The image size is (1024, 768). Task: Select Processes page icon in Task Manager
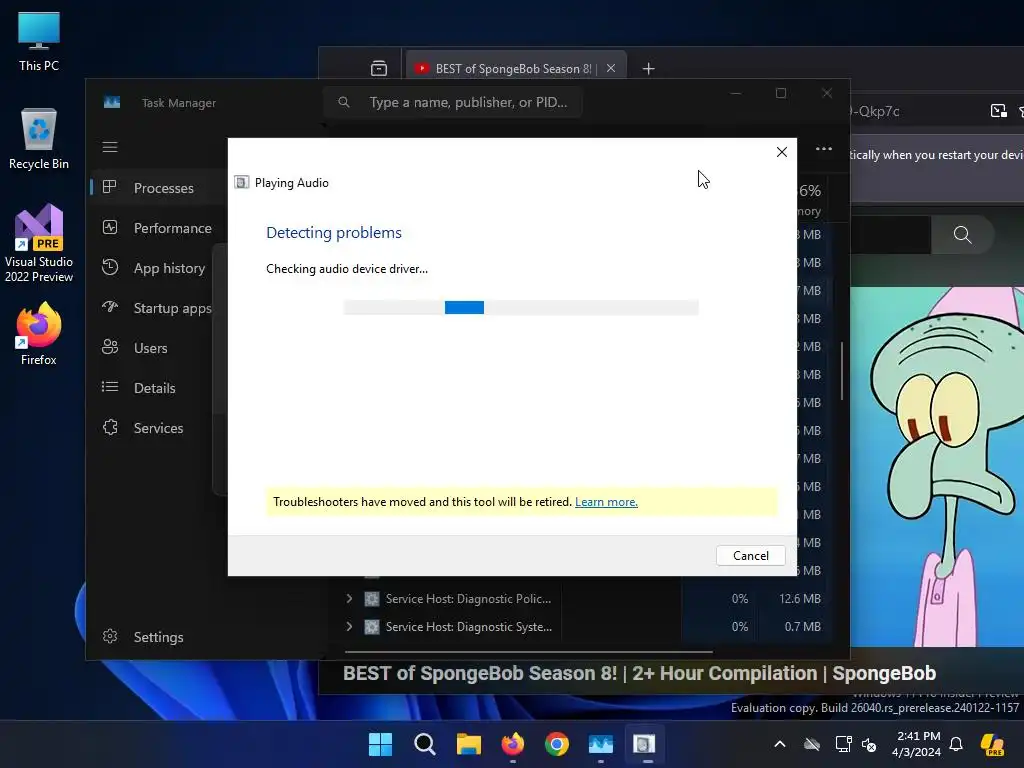110,187
